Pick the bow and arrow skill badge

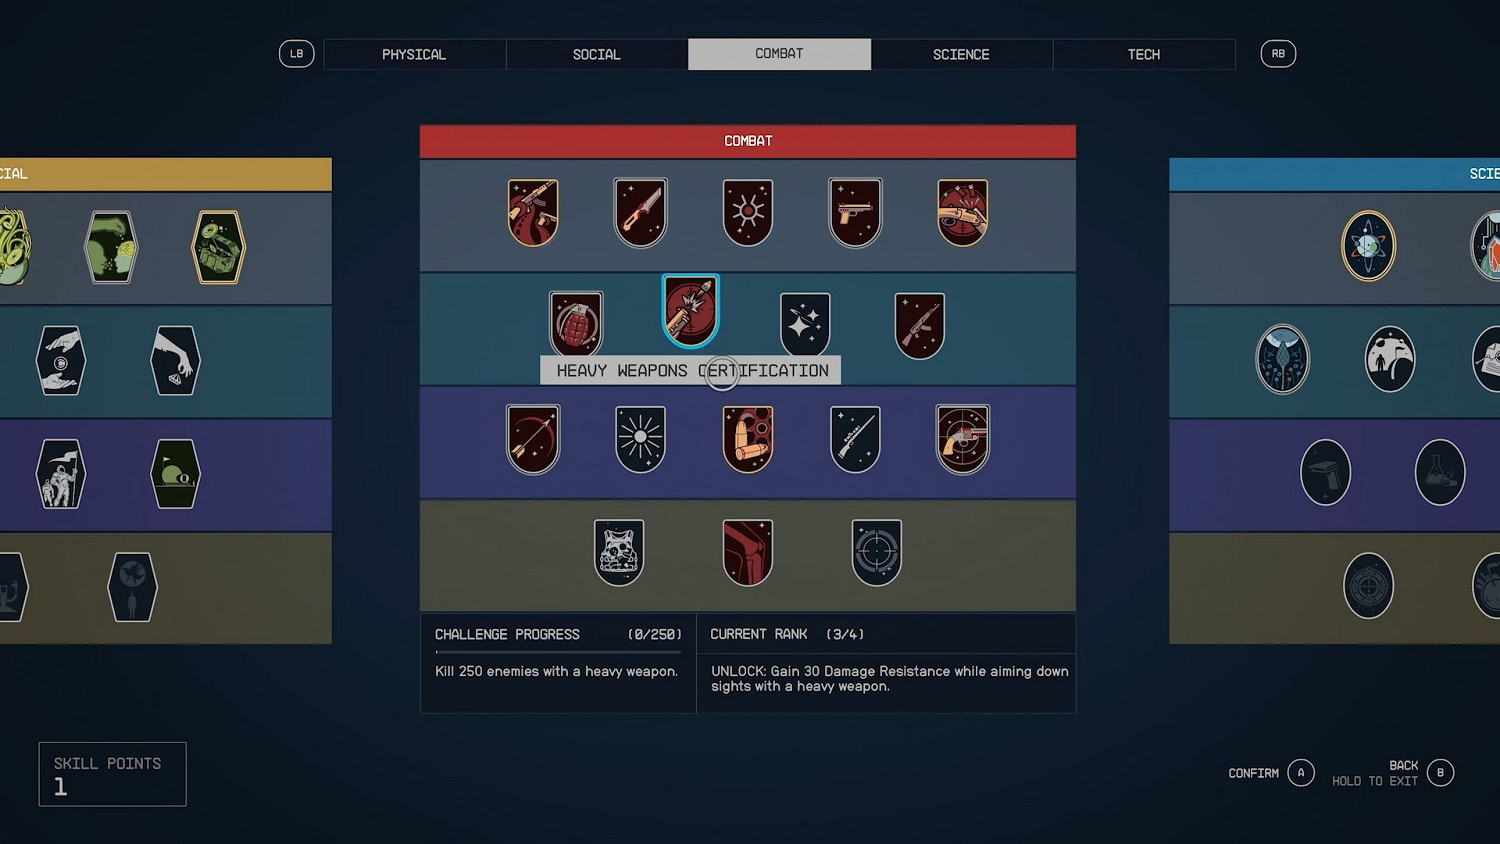[533, 438]
